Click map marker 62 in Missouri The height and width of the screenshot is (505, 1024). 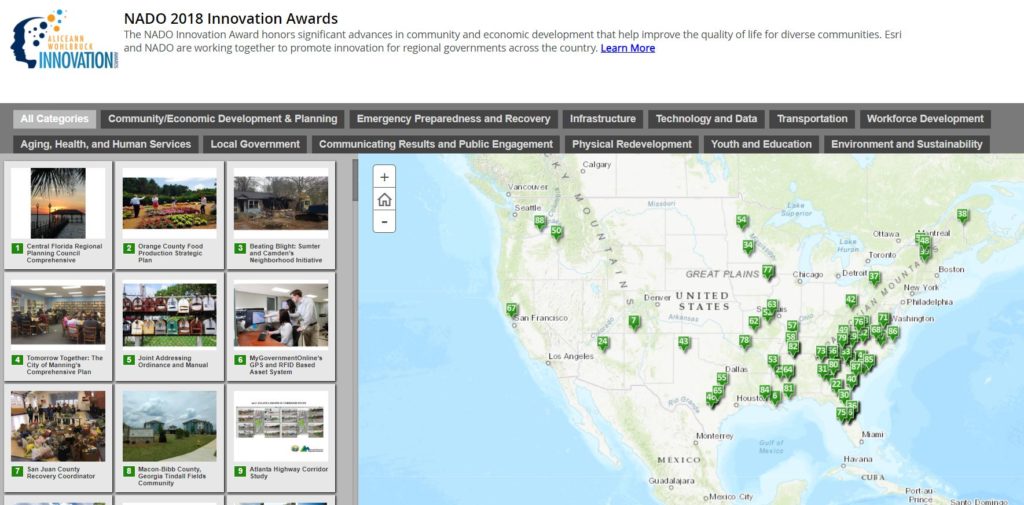(754, 323)
